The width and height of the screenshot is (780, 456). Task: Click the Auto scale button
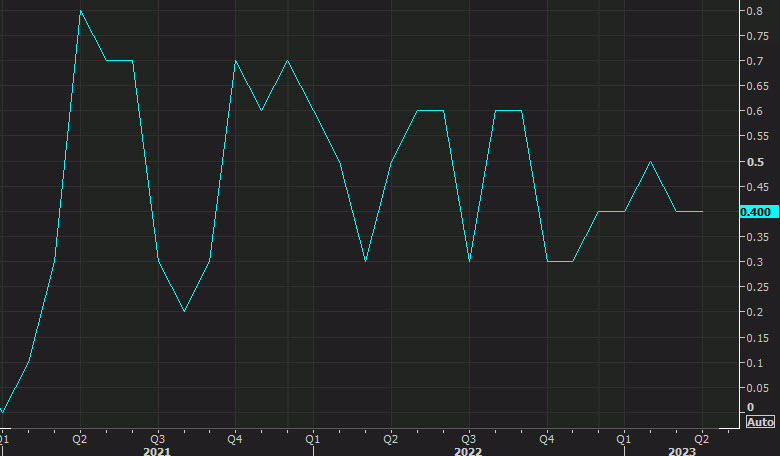[x=761, y=422]
